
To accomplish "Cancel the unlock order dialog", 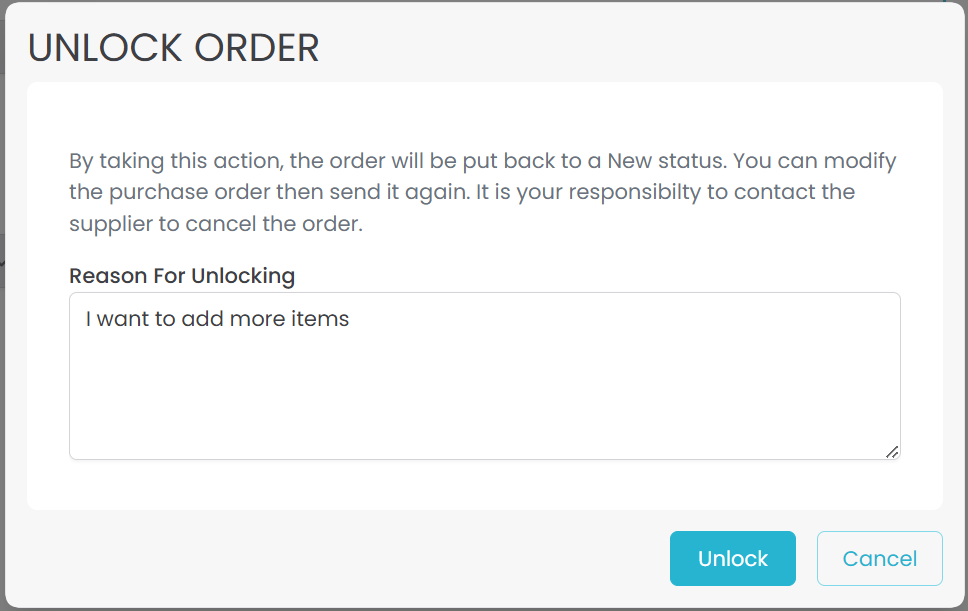I will point(879,558).
